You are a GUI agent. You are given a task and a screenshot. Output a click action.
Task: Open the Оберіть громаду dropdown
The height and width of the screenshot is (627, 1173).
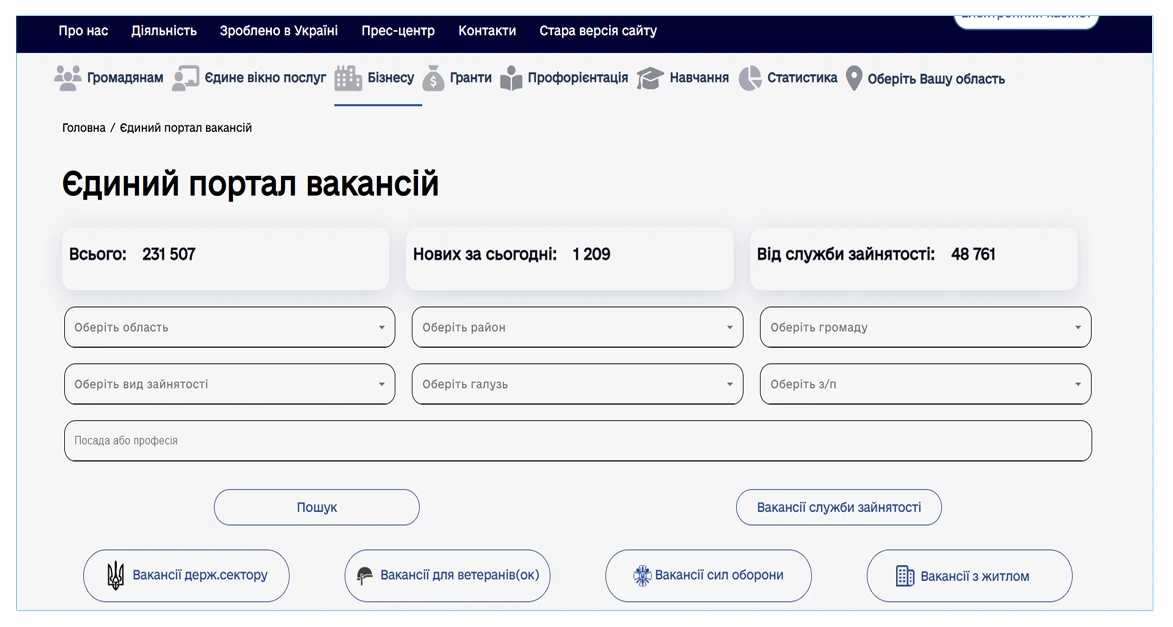(x=926, y=327)
